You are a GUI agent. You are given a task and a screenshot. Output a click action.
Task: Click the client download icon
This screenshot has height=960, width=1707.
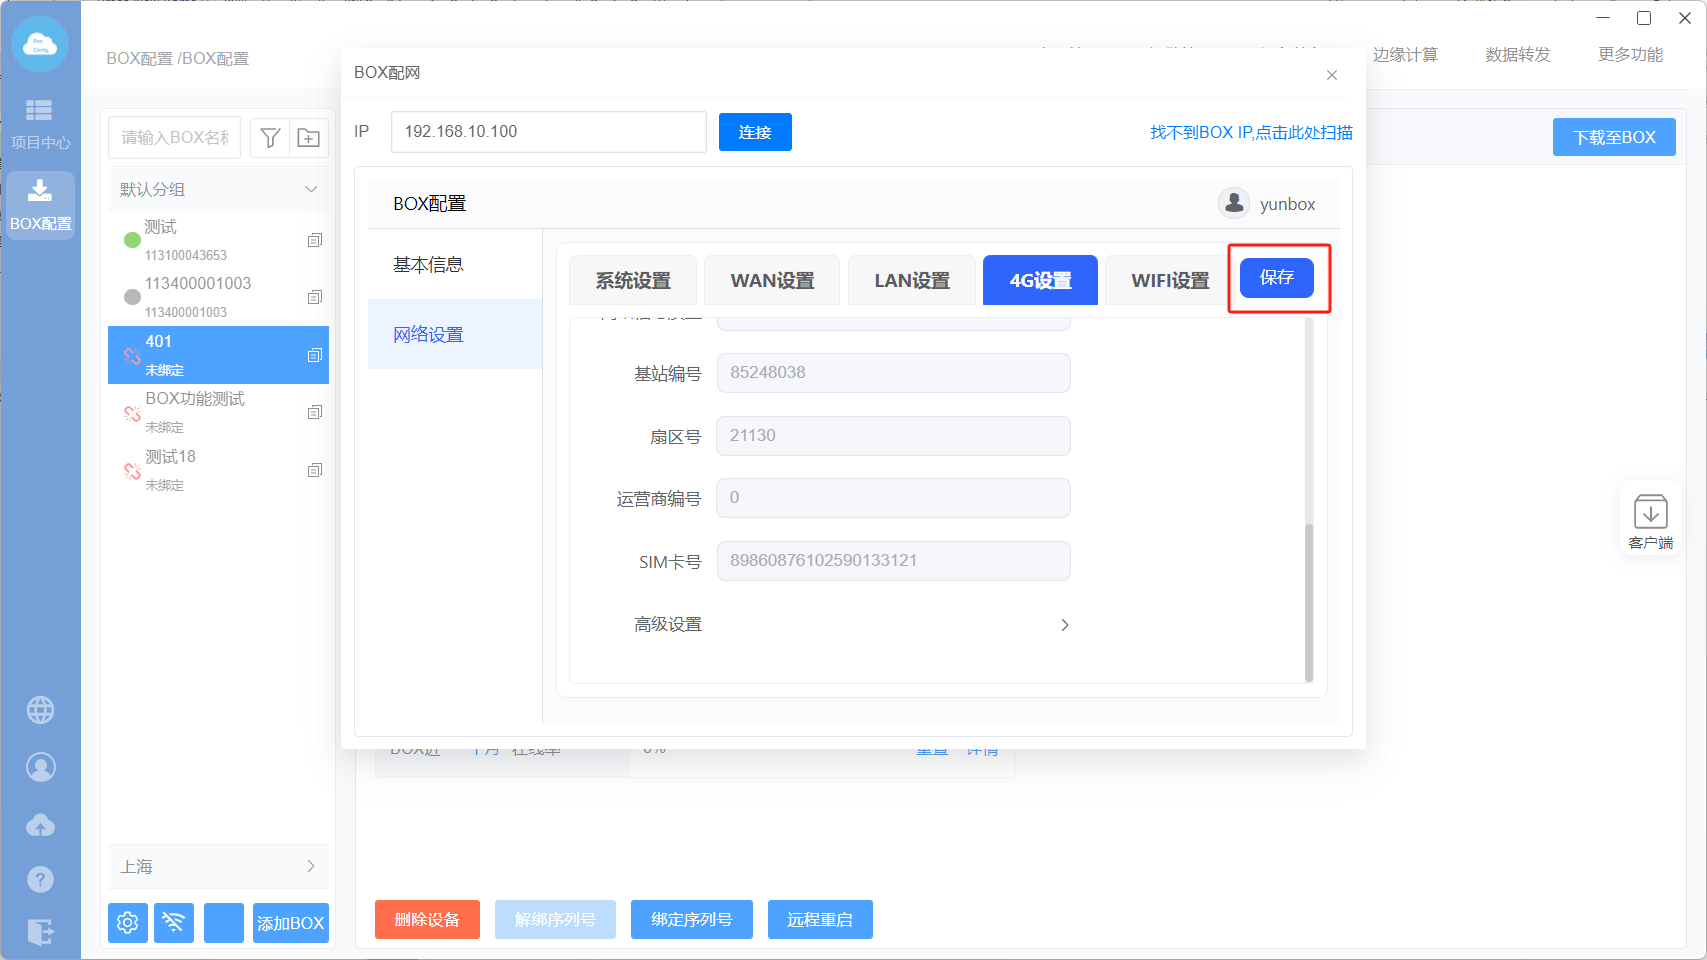(1650, 521)
